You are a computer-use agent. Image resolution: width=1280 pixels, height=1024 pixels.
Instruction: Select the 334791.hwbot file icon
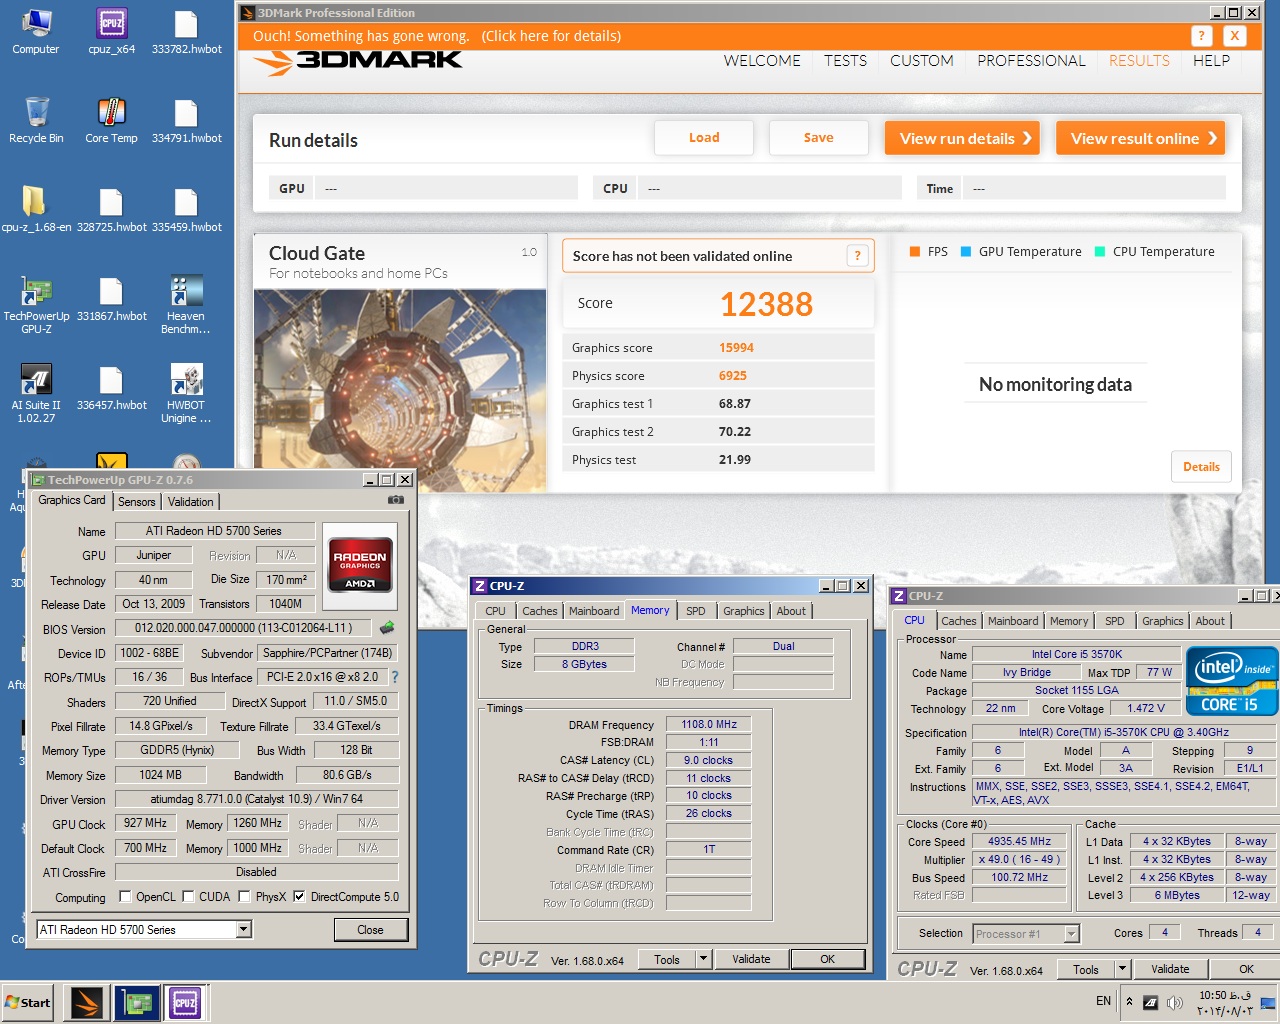pyautogui.click(x=186, y=120)
